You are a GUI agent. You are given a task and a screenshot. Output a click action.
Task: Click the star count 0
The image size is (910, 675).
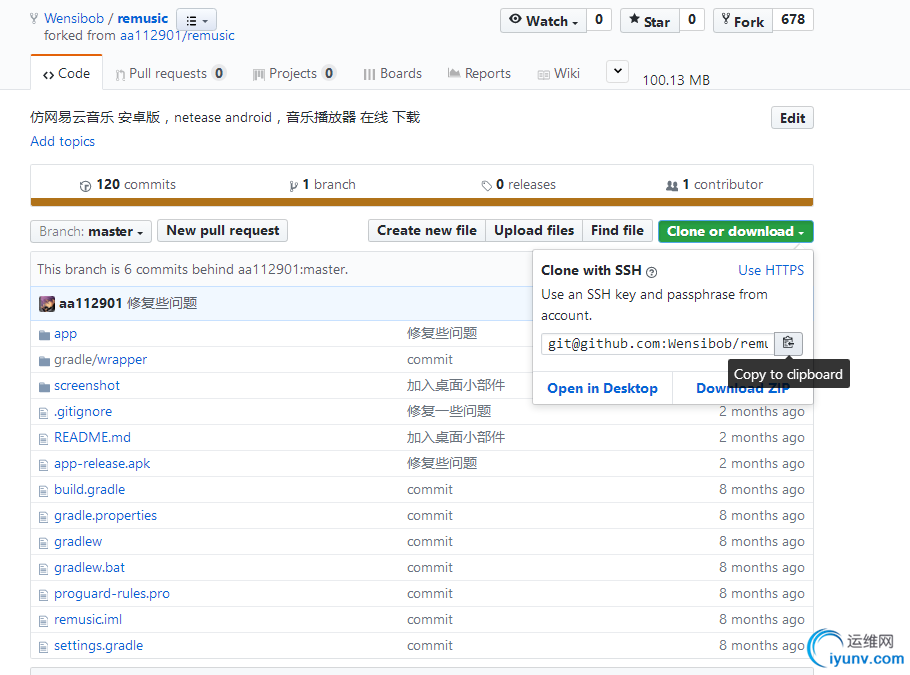click(692, 20)
